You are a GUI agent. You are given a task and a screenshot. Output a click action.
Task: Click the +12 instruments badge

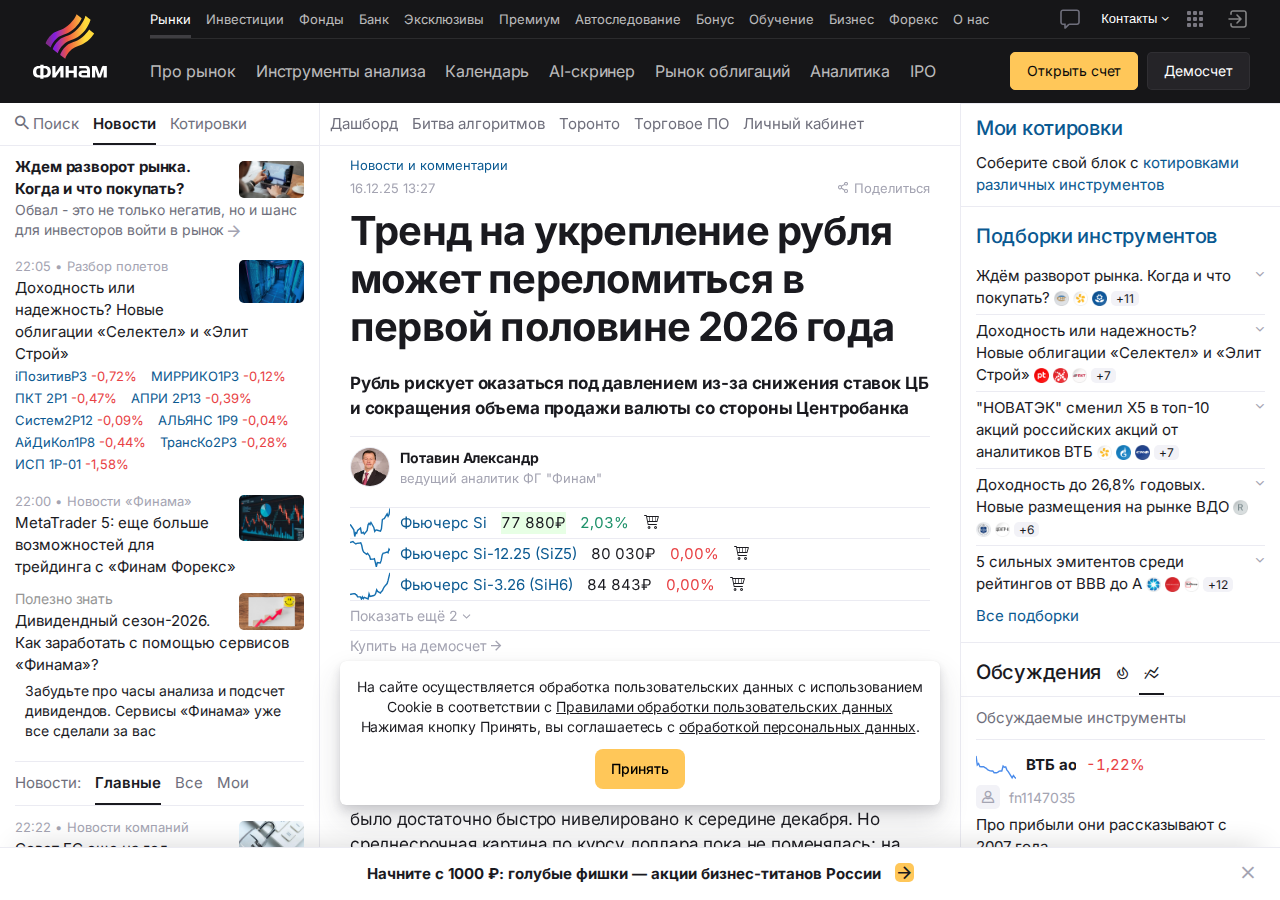click(1218, 584)
